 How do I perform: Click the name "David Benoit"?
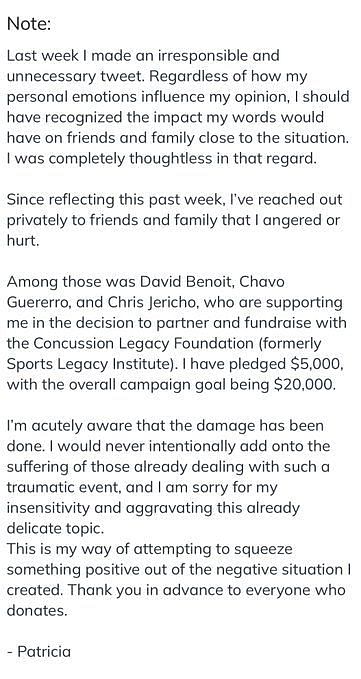[x=186, y=282]
